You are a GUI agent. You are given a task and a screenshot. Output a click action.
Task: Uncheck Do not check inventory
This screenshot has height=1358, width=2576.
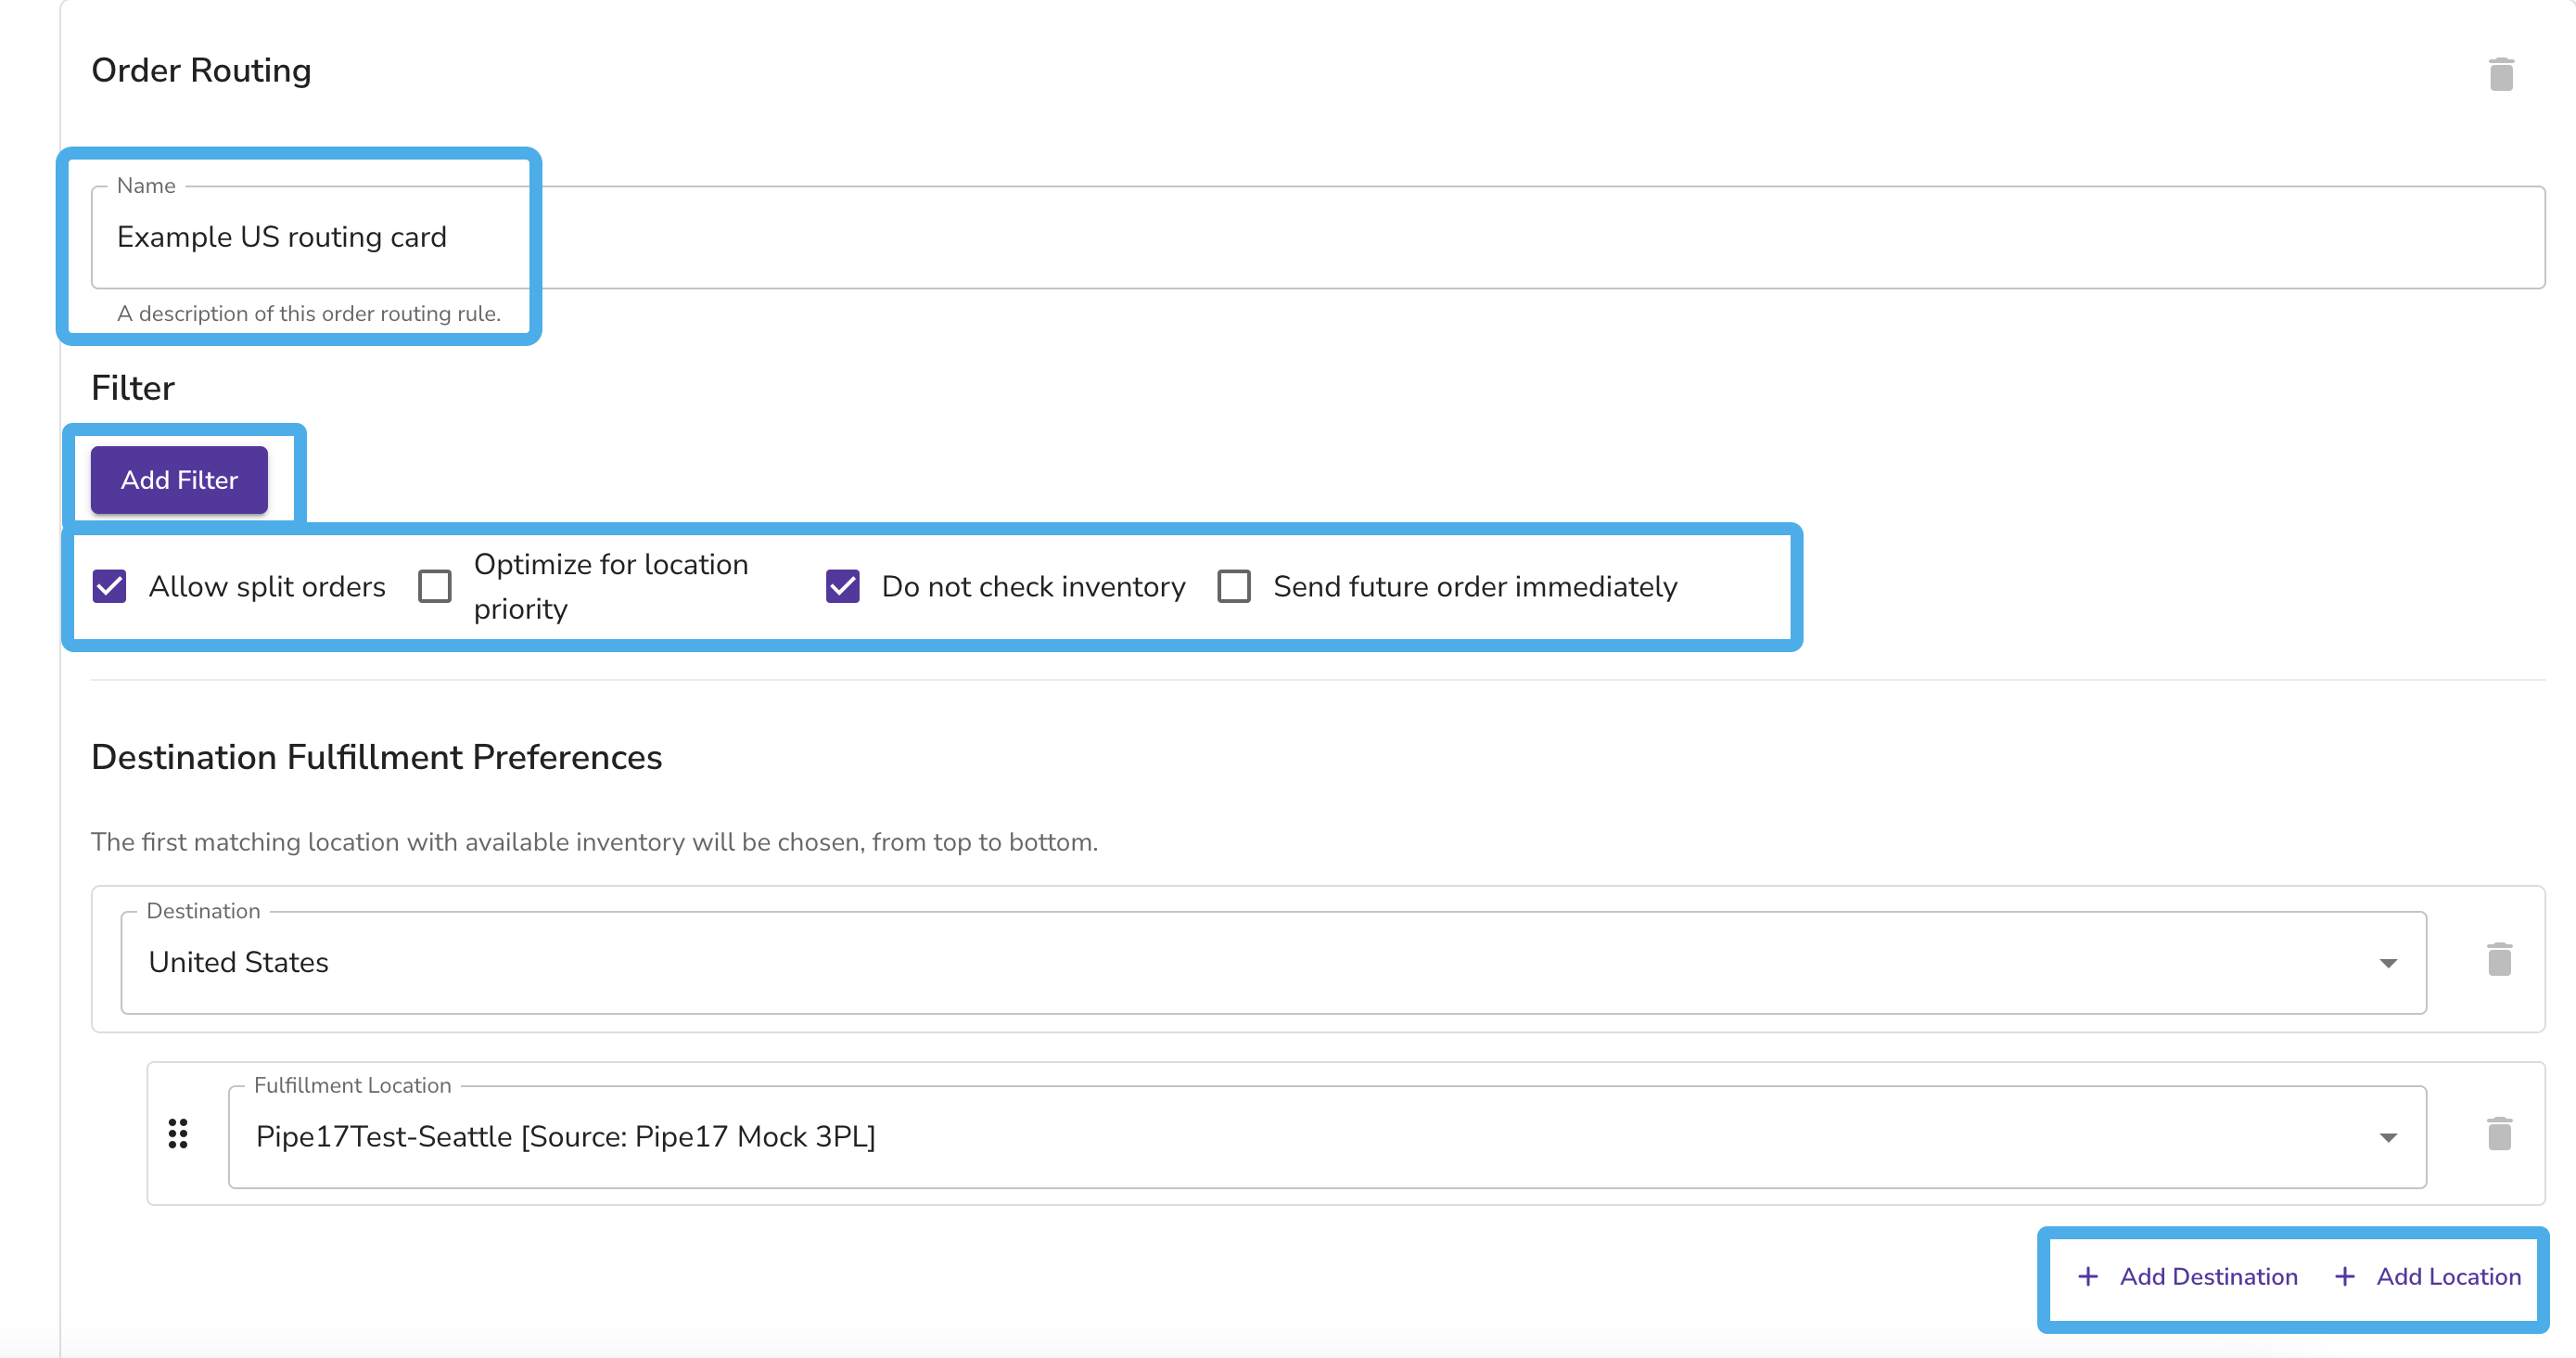point(843,586)
